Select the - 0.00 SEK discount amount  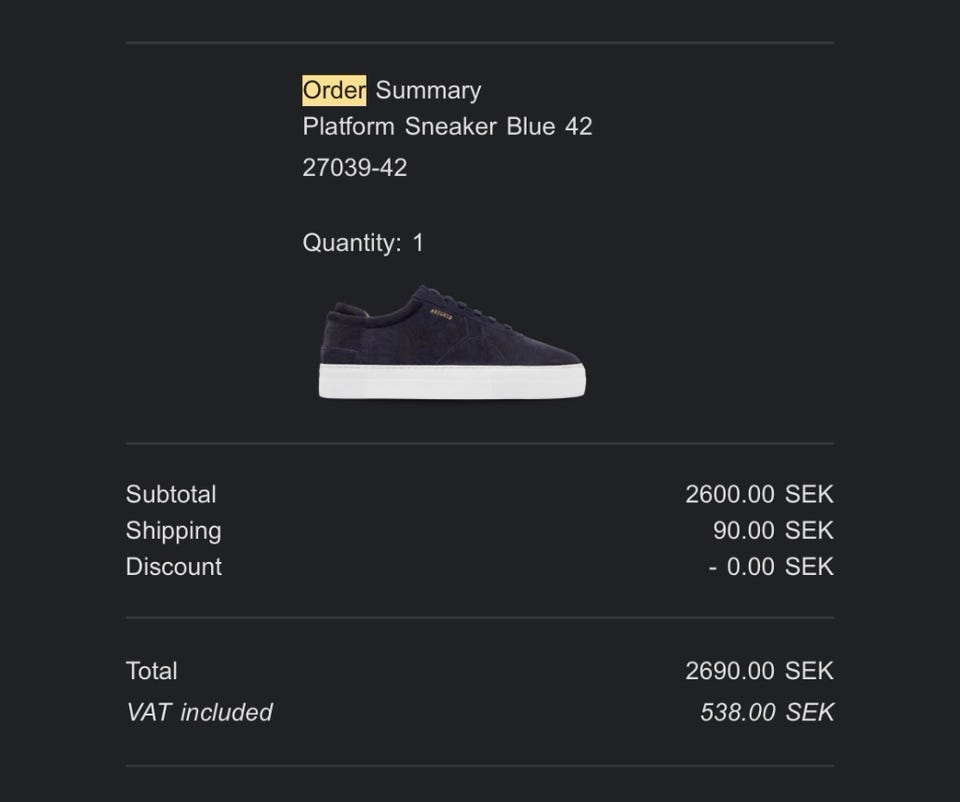click(x=771, y=567)
